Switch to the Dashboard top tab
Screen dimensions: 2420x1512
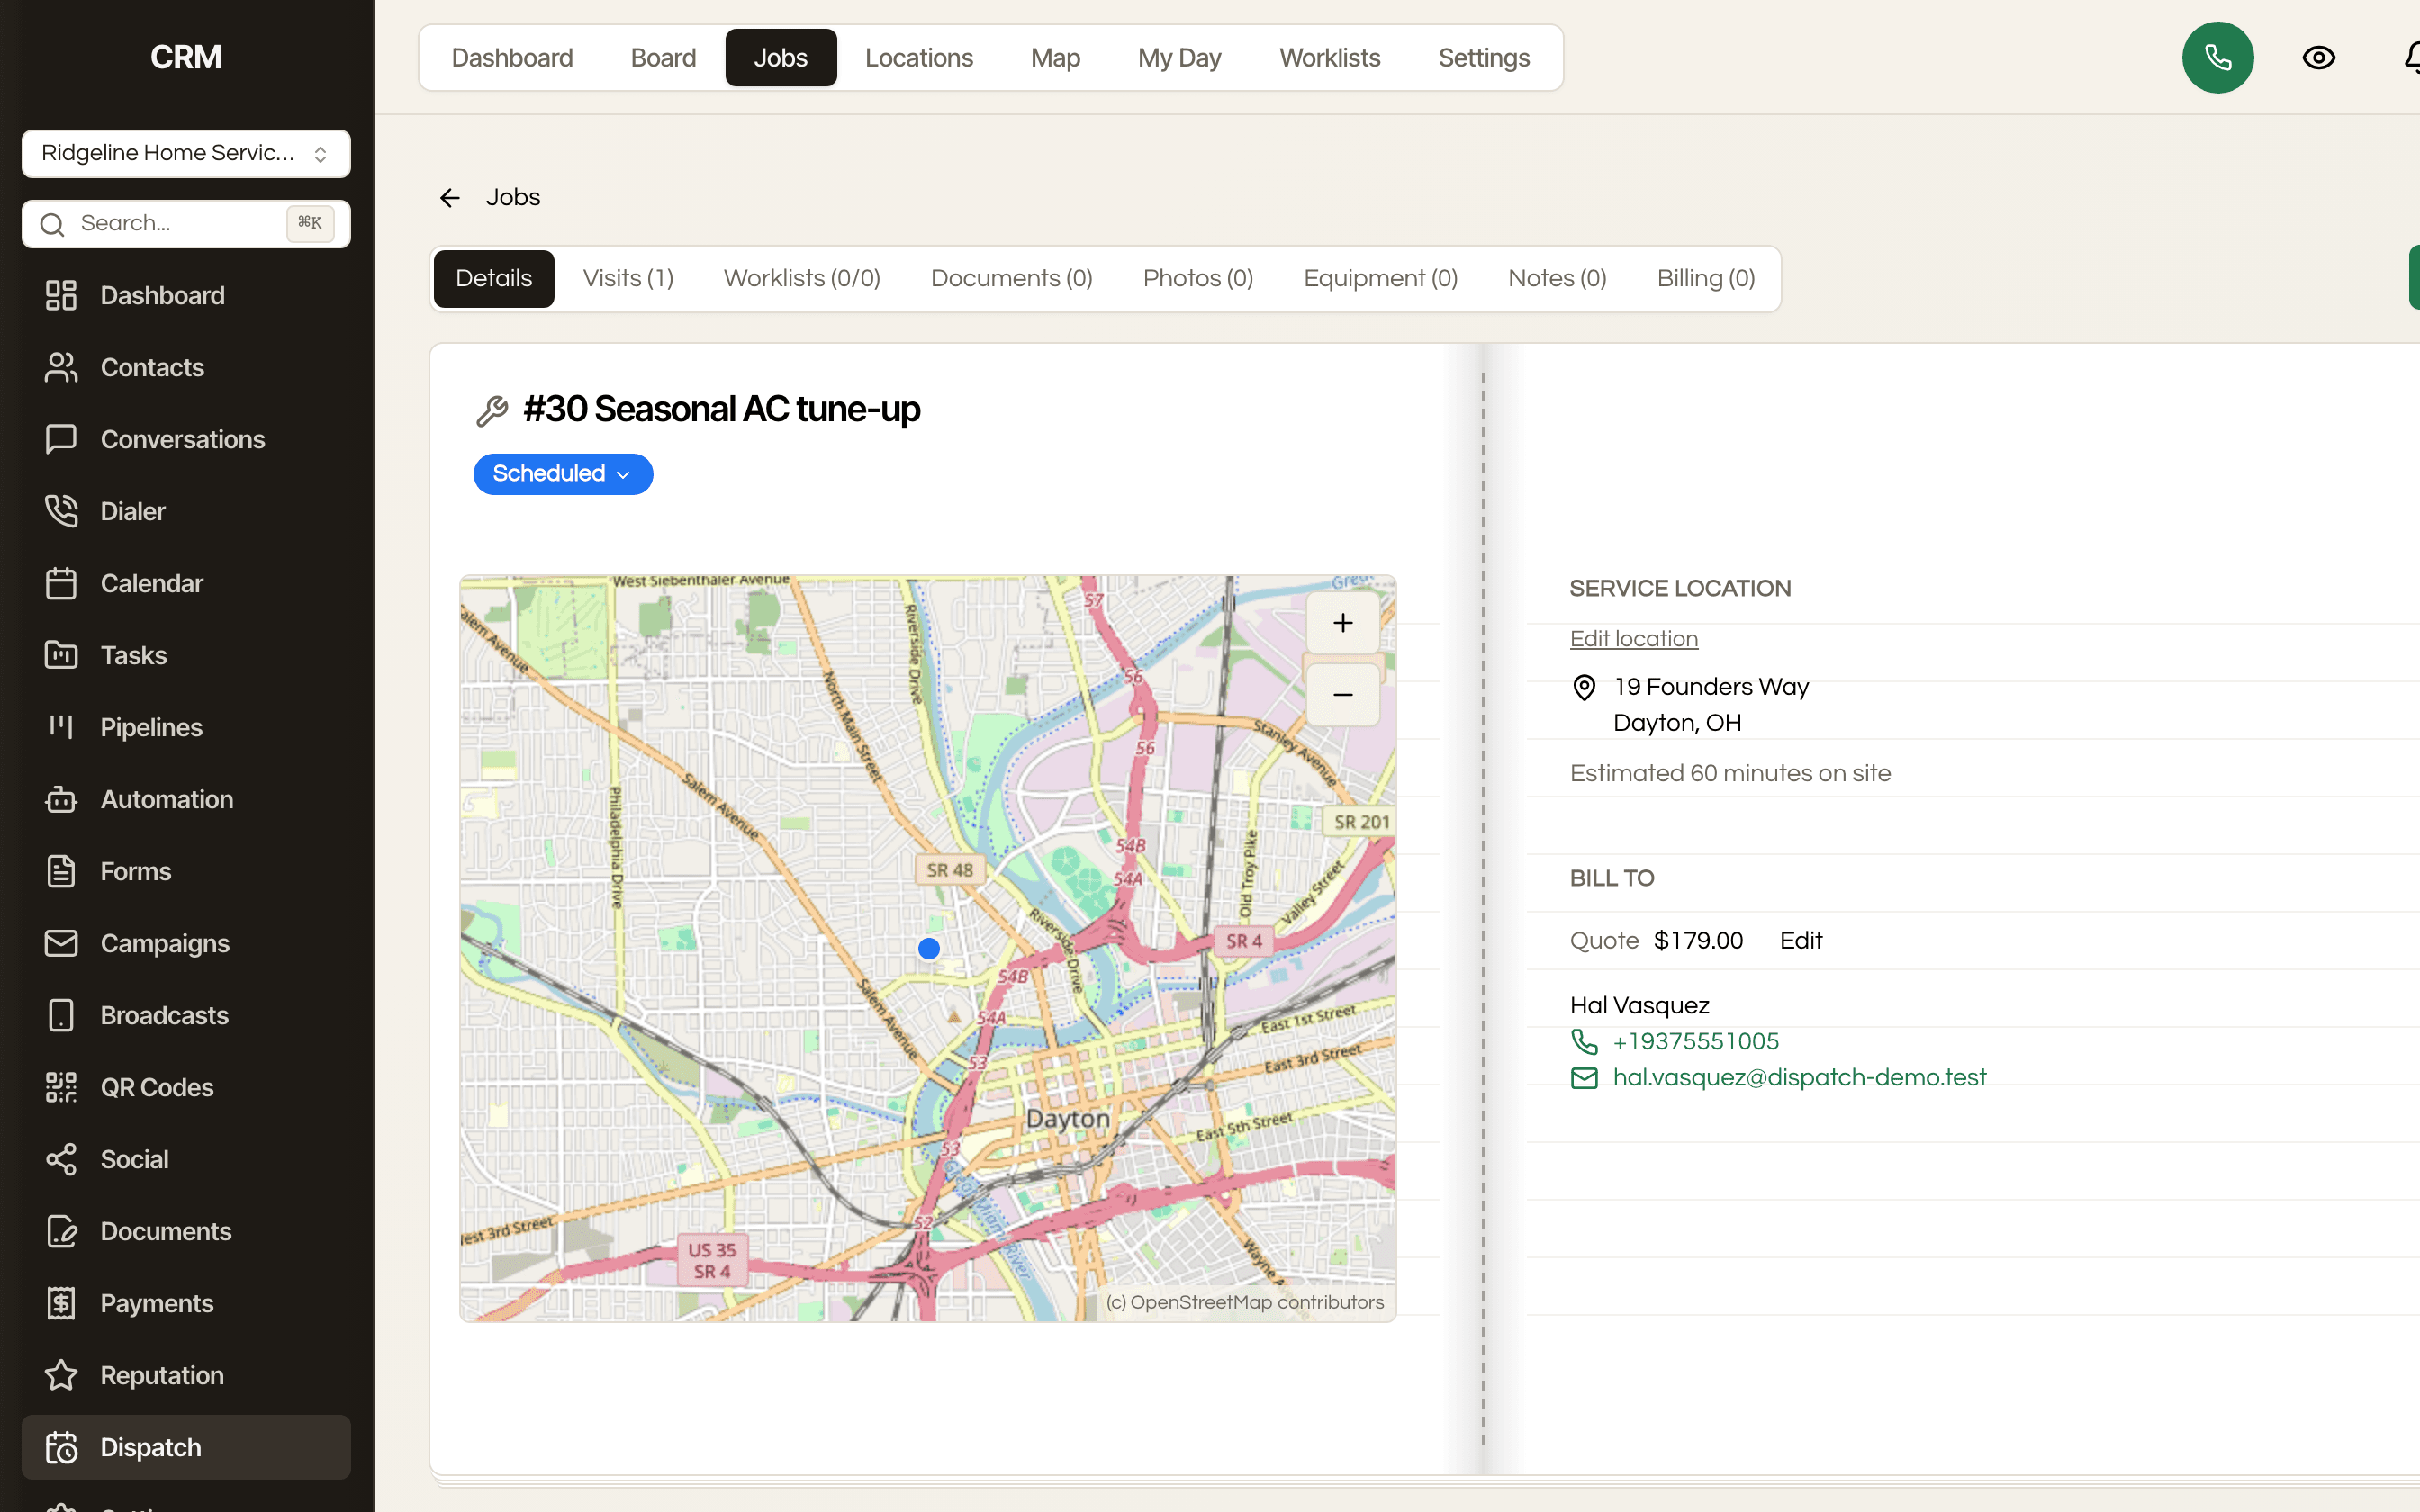[x=512, y=58]
